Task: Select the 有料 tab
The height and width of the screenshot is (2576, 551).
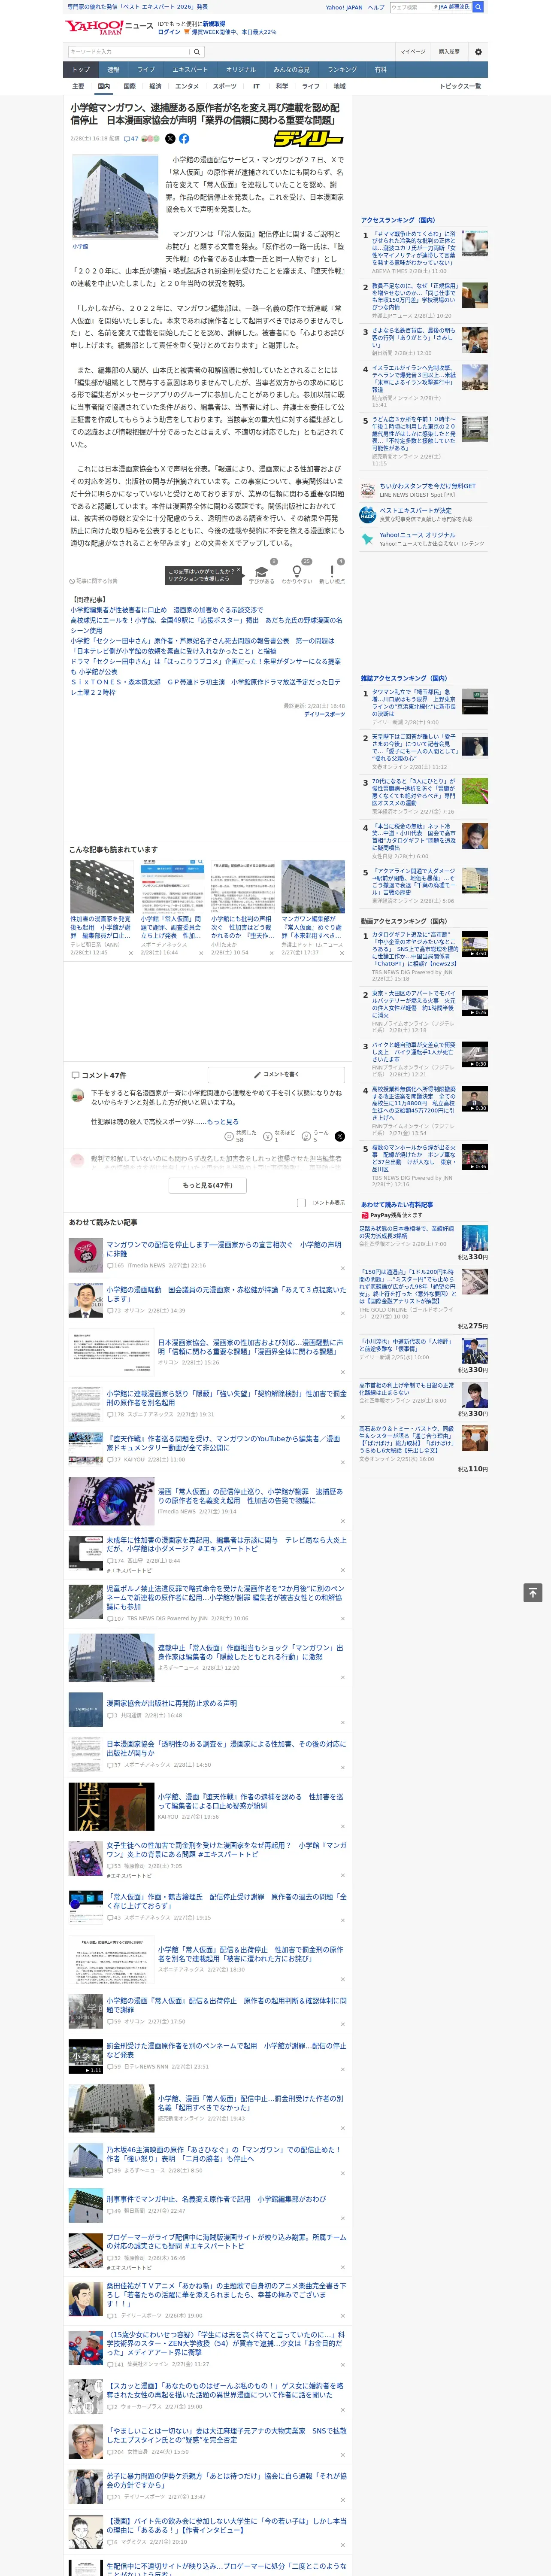Action: (380, 70)
